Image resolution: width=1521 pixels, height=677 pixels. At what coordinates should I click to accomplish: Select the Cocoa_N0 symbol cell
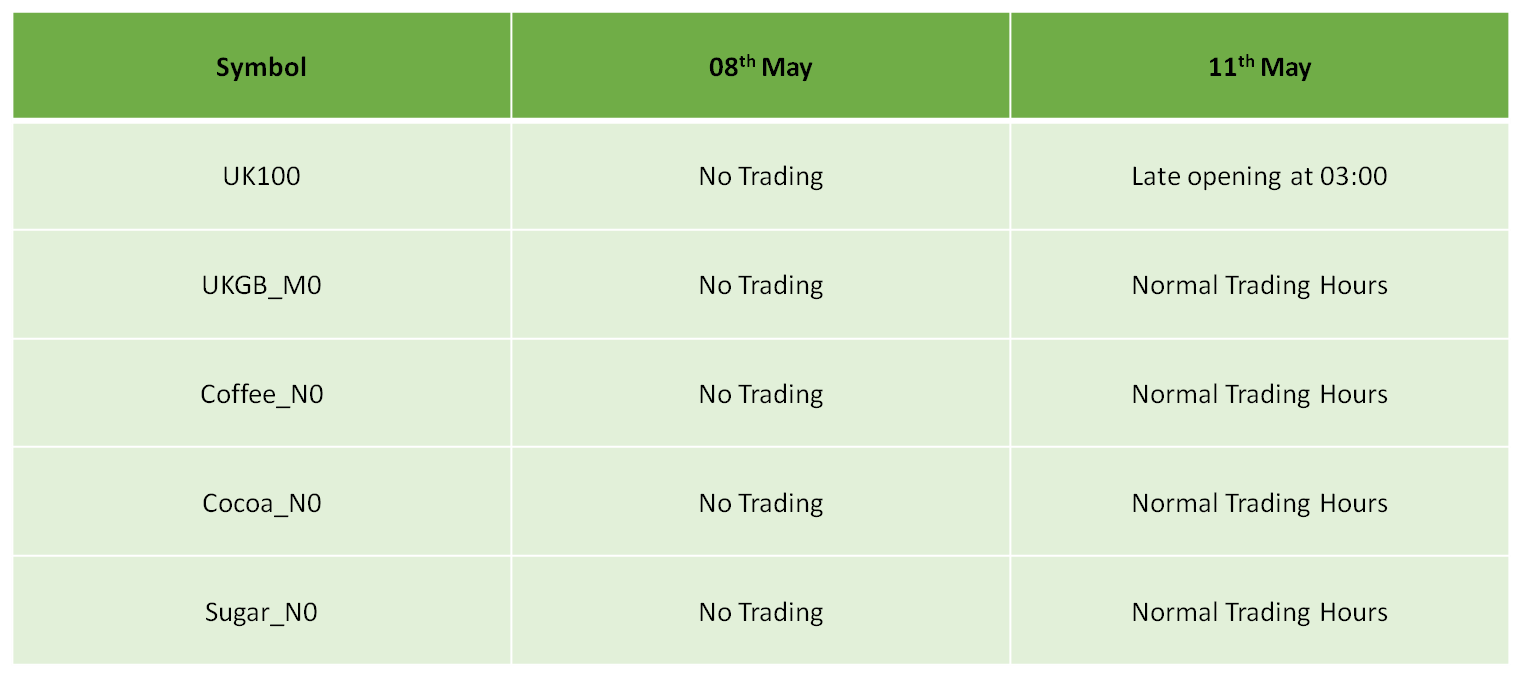click(261, 502)
